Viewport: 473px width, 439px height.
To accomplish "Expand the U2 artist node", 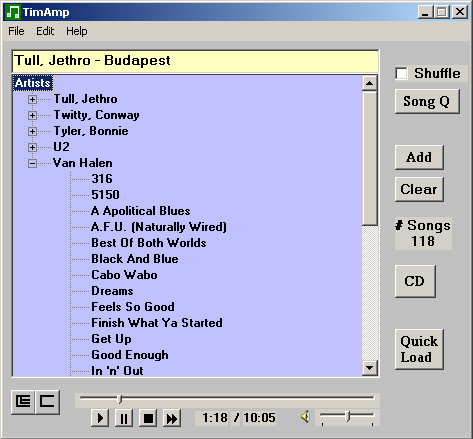I will point(32,147).
